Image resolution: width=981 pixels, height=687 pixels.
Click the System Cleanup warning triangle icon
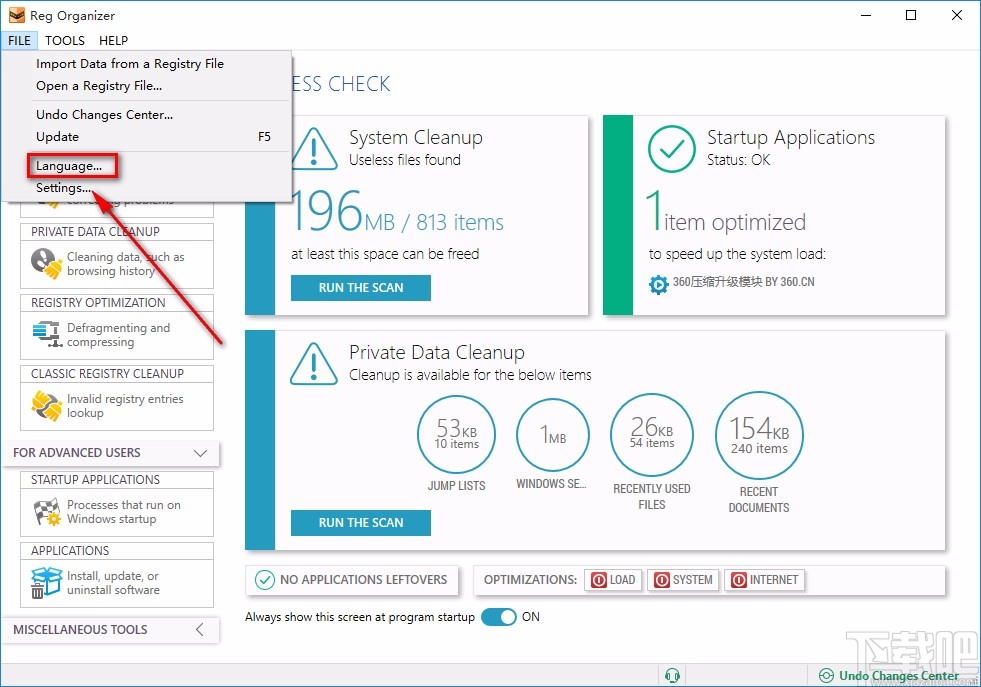[314, 149]
